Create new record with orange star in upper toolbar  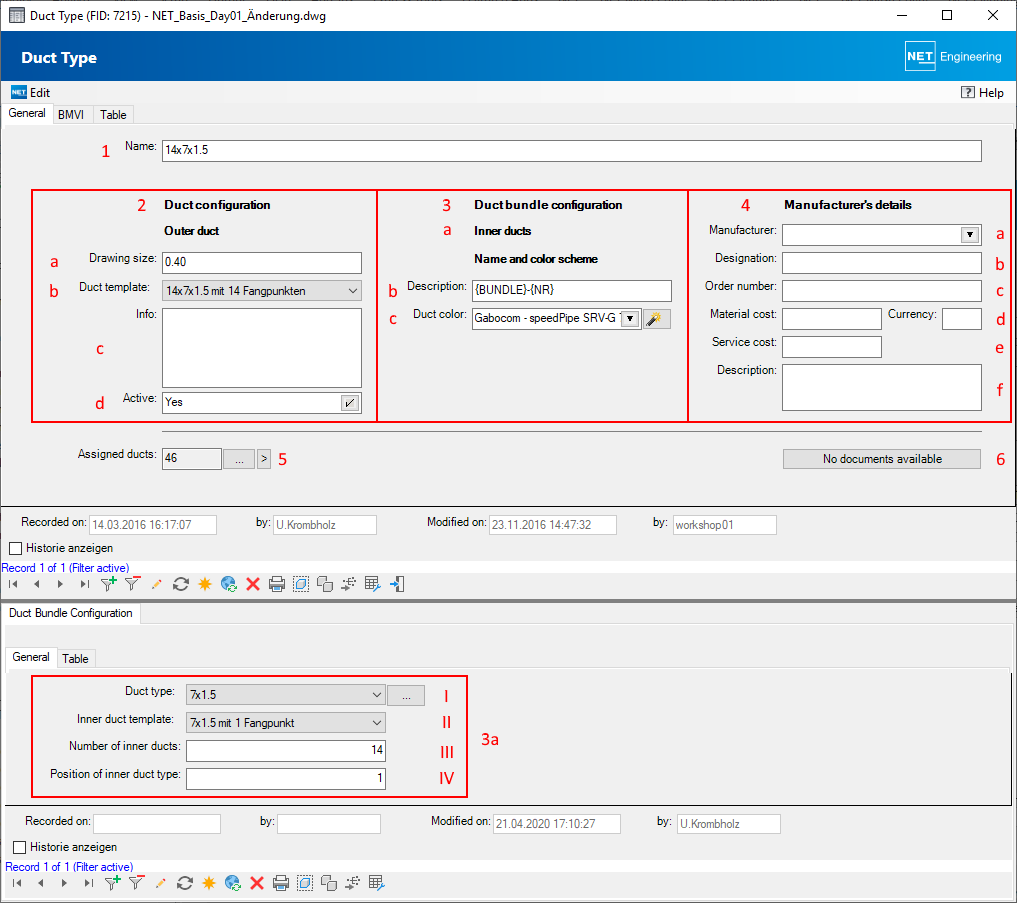pos(205,584)
